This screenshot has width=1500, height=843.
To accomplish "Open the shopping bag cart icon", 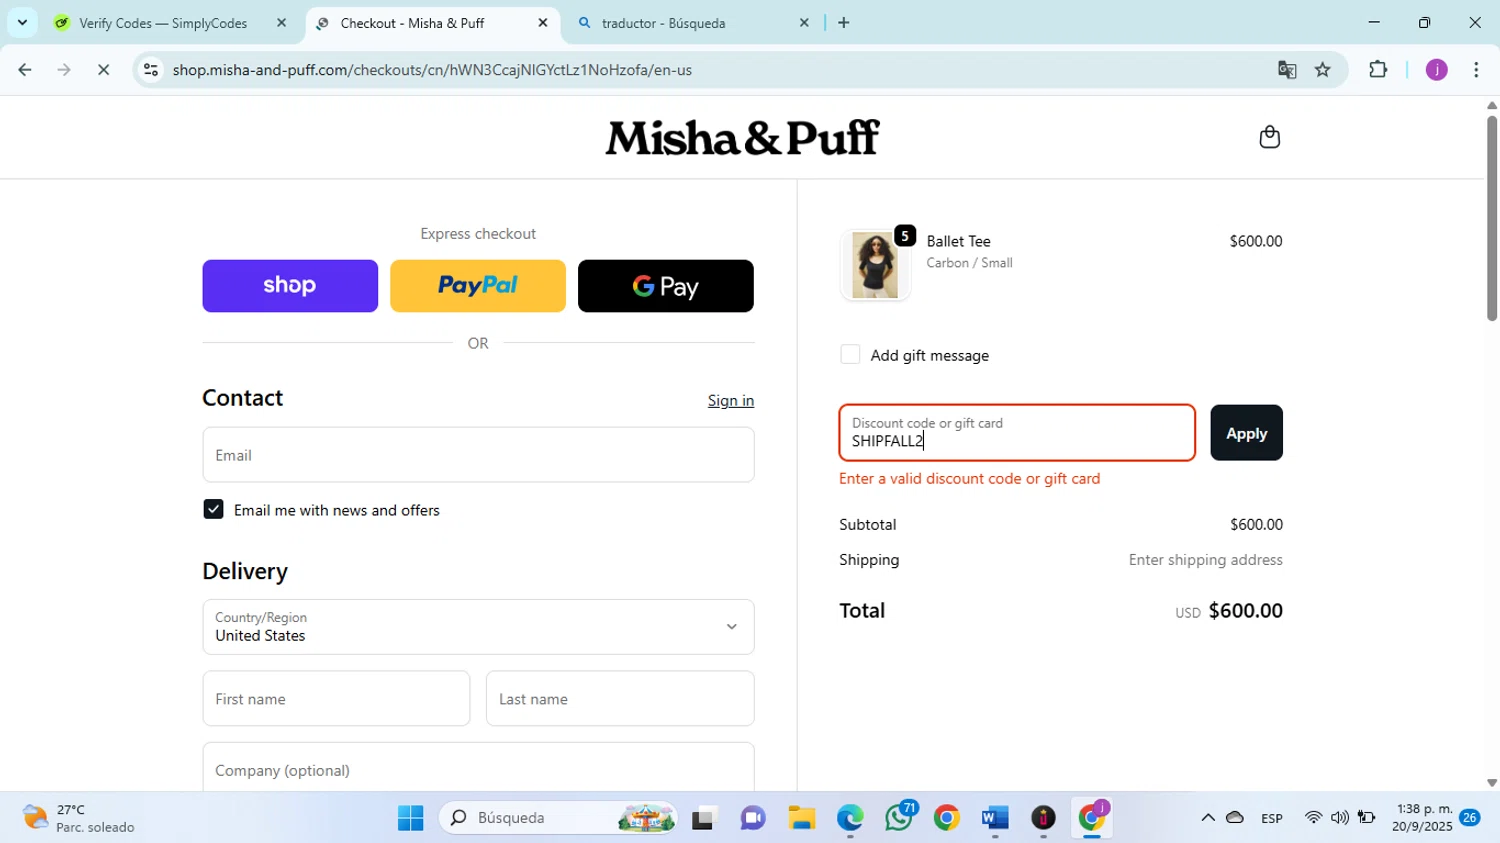I will (1269, 137).
